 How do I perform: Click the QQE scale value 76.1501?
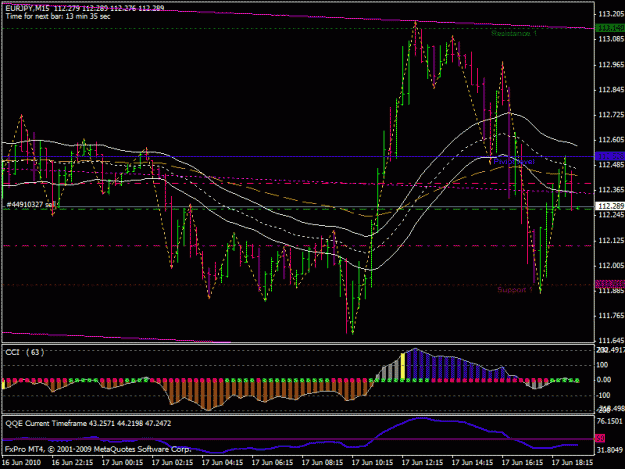click(610, 421)
